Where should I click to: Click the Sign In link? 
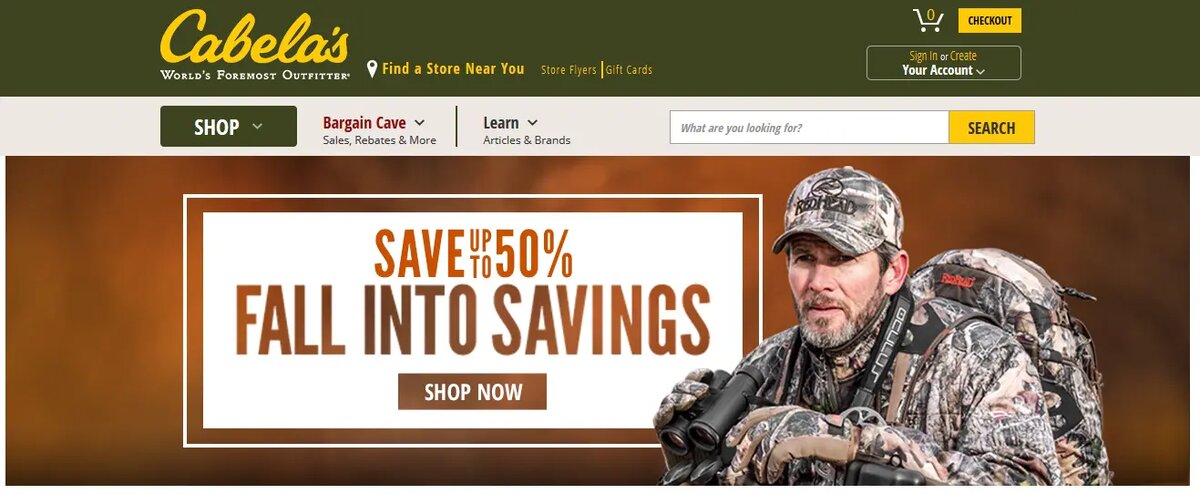pos(923,56)
